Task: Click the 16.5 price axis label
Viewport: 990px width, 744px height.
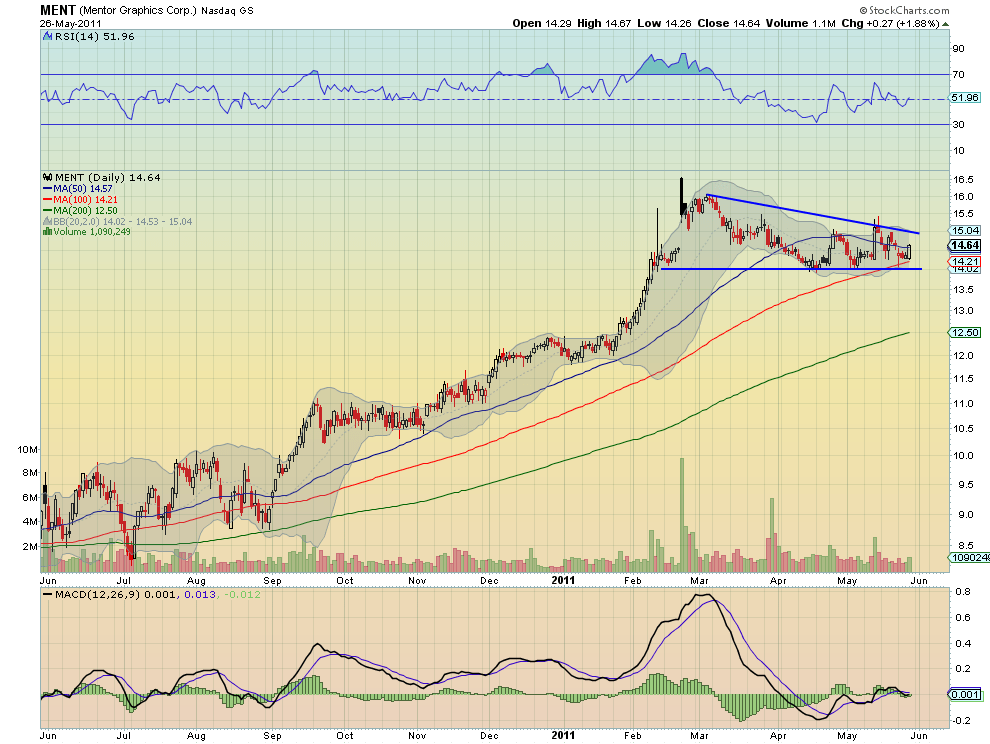Action: (x=962, y=179)
